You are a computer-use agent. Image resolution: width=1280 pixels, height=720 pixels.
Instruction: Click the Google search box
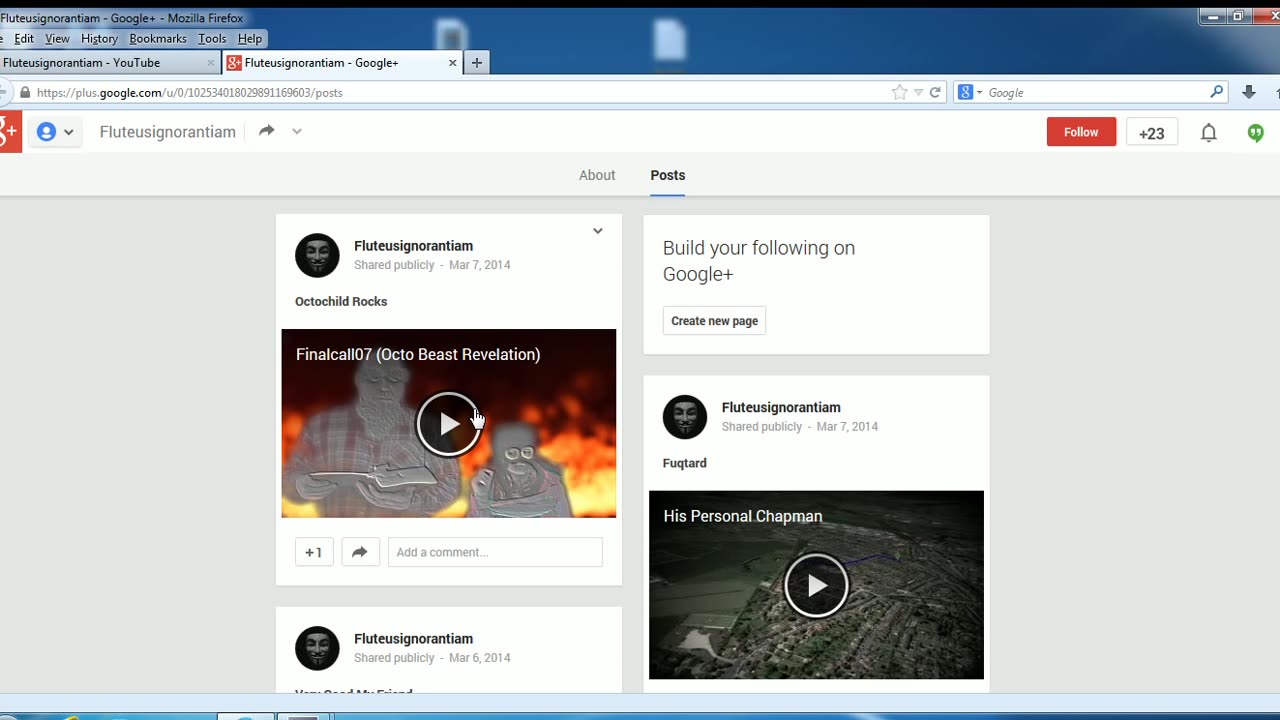click(x=1095, y=92)
